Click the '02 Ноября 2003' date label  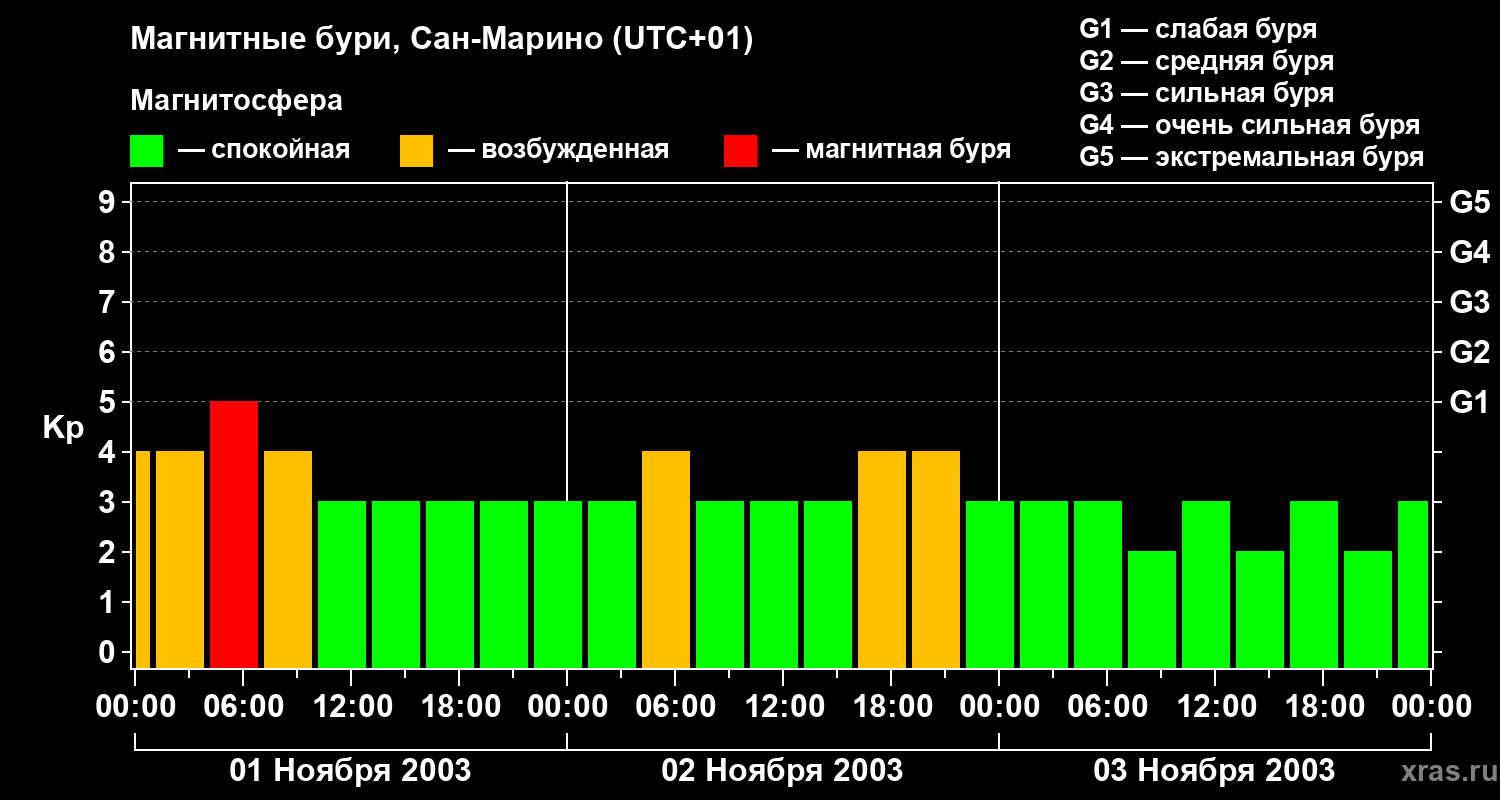point(782,770)
